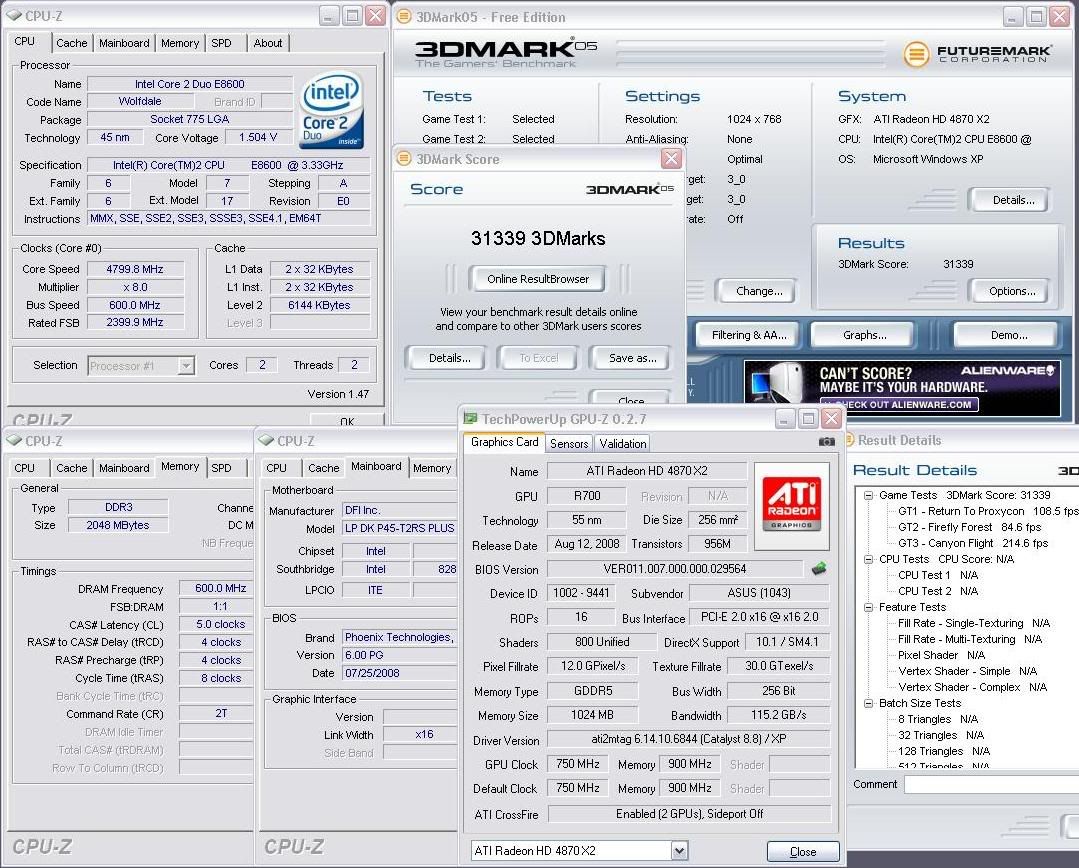Click the BIOS save chip icon in GPU-Z

[x=819, y=569]
